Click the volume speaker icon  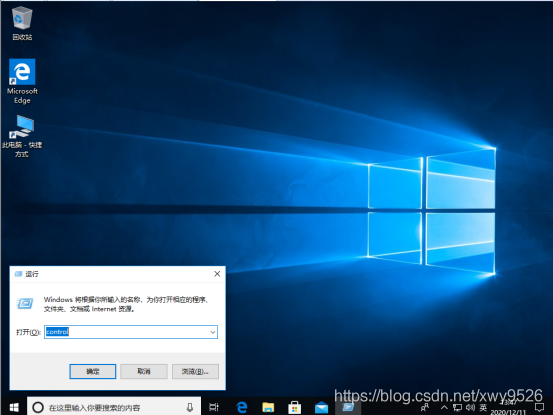pos(470,408)
